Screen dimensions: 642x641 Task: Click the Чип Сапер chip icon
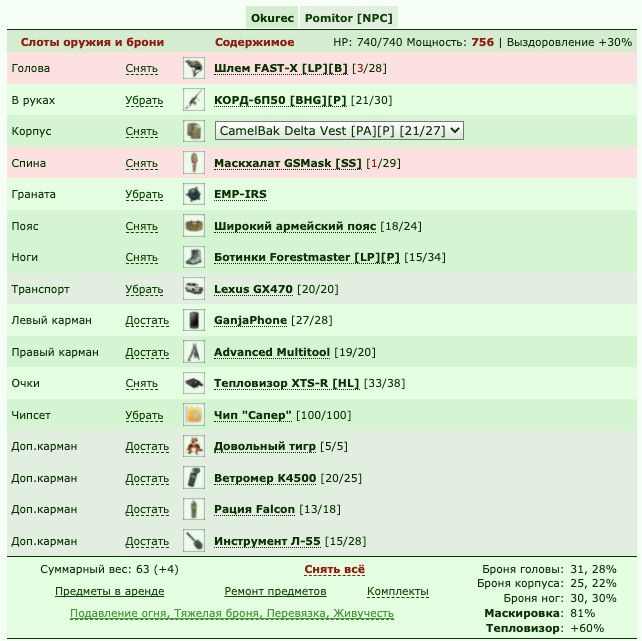(x=194, y=415)
